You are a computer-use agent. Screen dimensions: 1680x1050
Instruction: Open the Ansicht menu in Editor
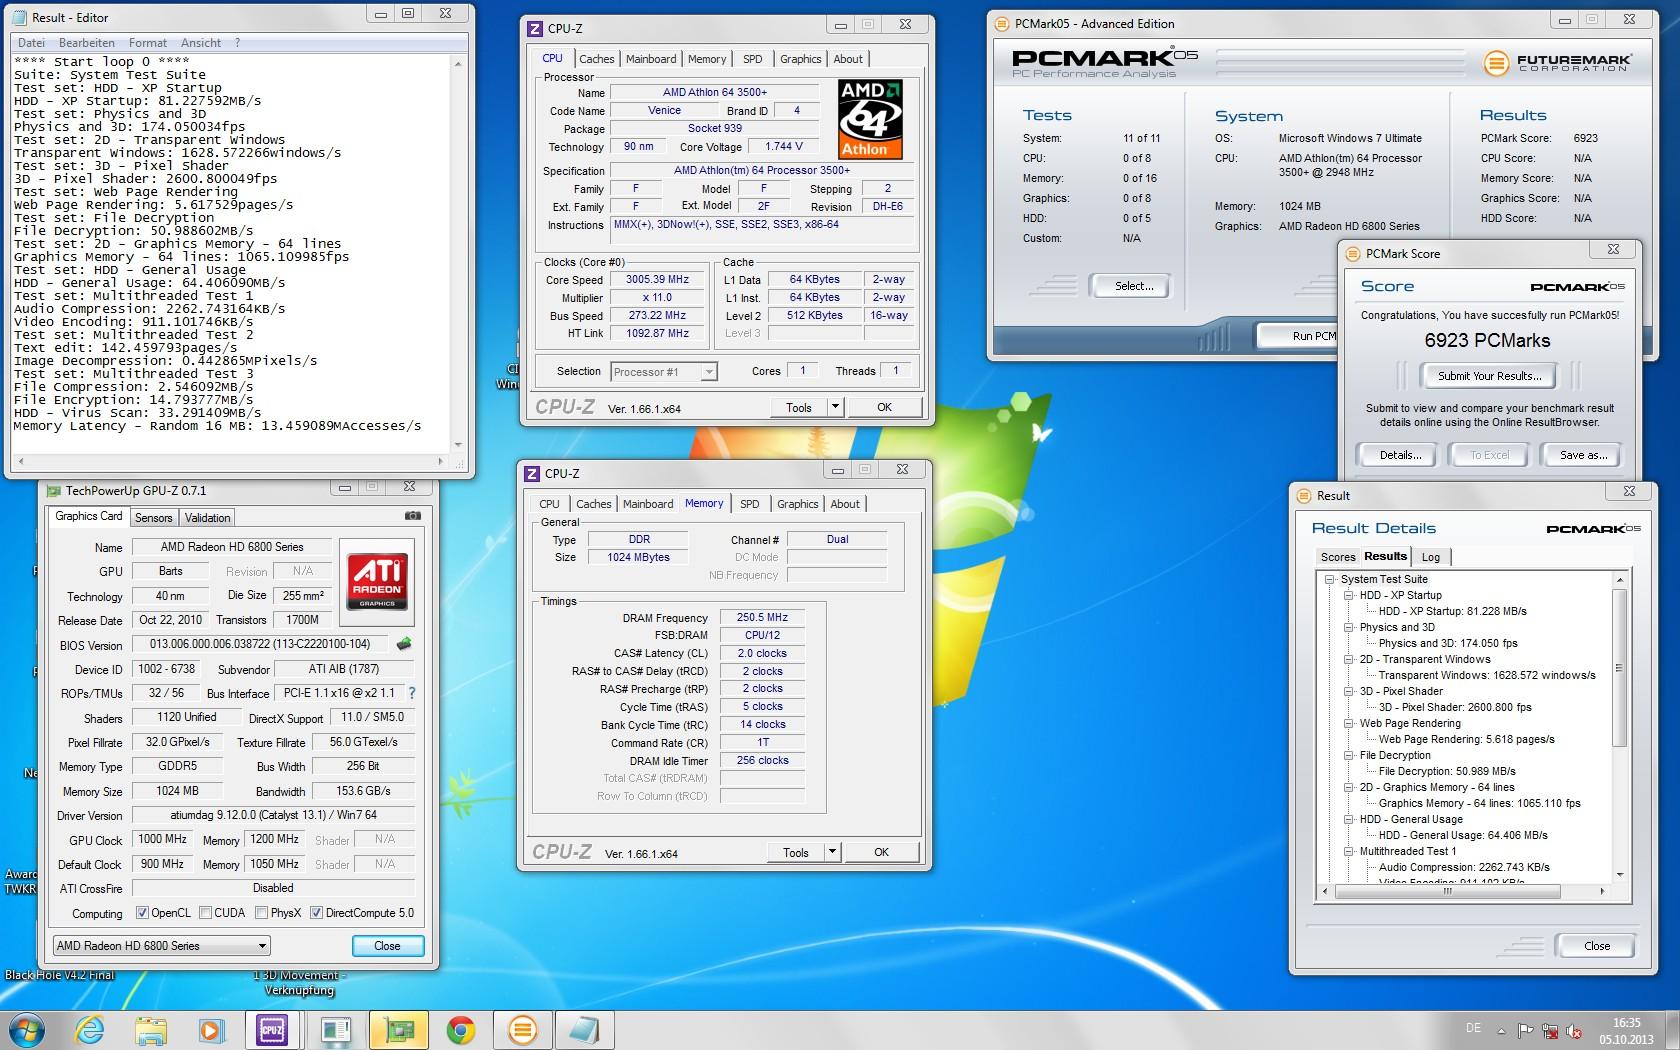point(201,43)
